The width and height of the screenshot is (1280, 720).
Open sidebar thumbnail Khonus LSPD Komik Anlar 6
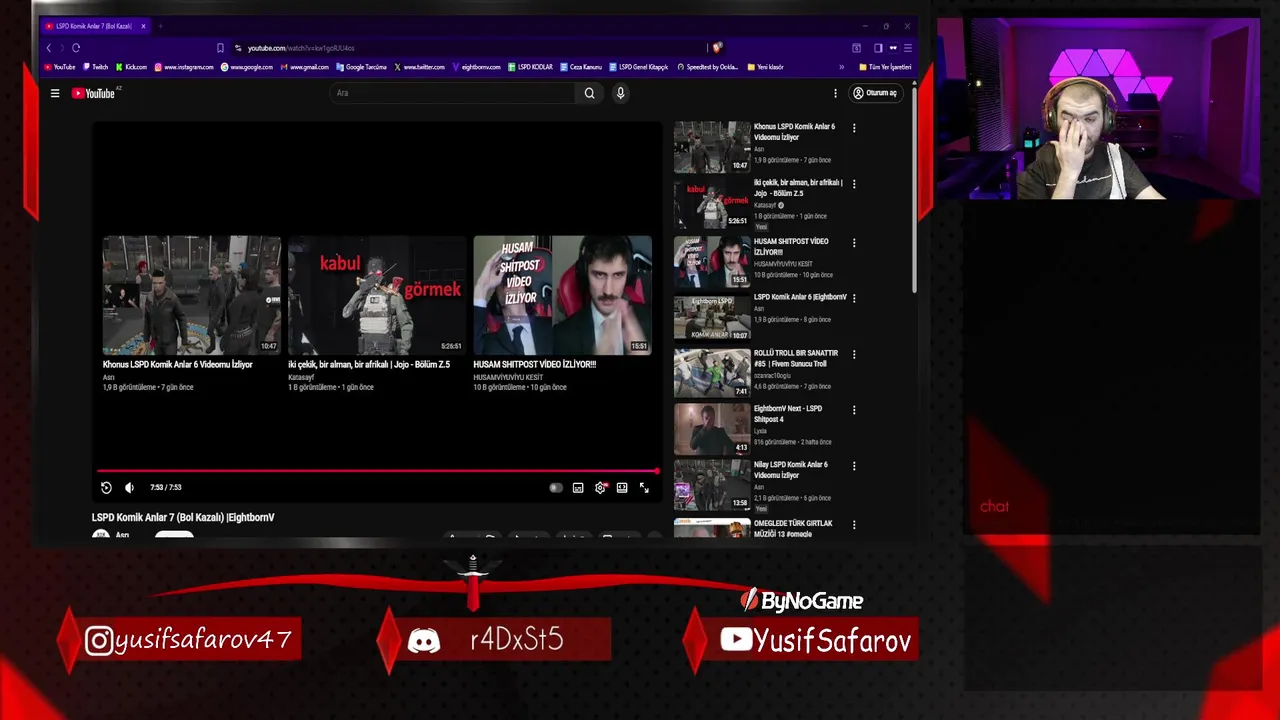[712, 147]
